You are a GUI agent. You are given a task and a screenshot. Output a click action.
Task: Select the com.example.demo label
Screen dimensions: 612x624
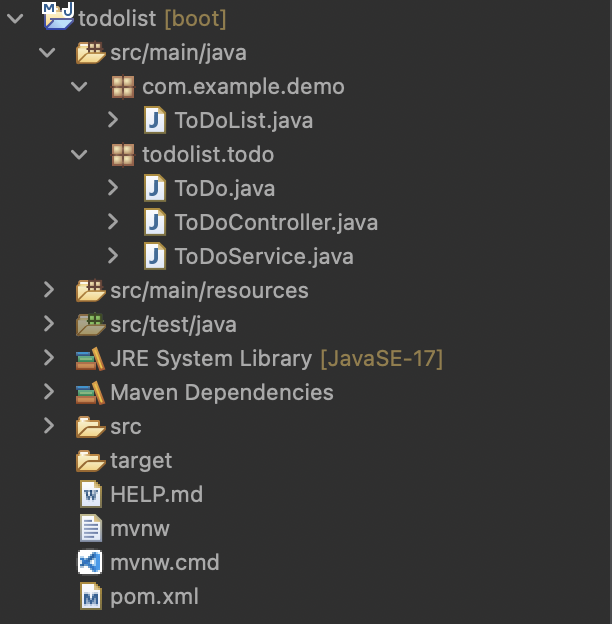(x=243, y=87)
